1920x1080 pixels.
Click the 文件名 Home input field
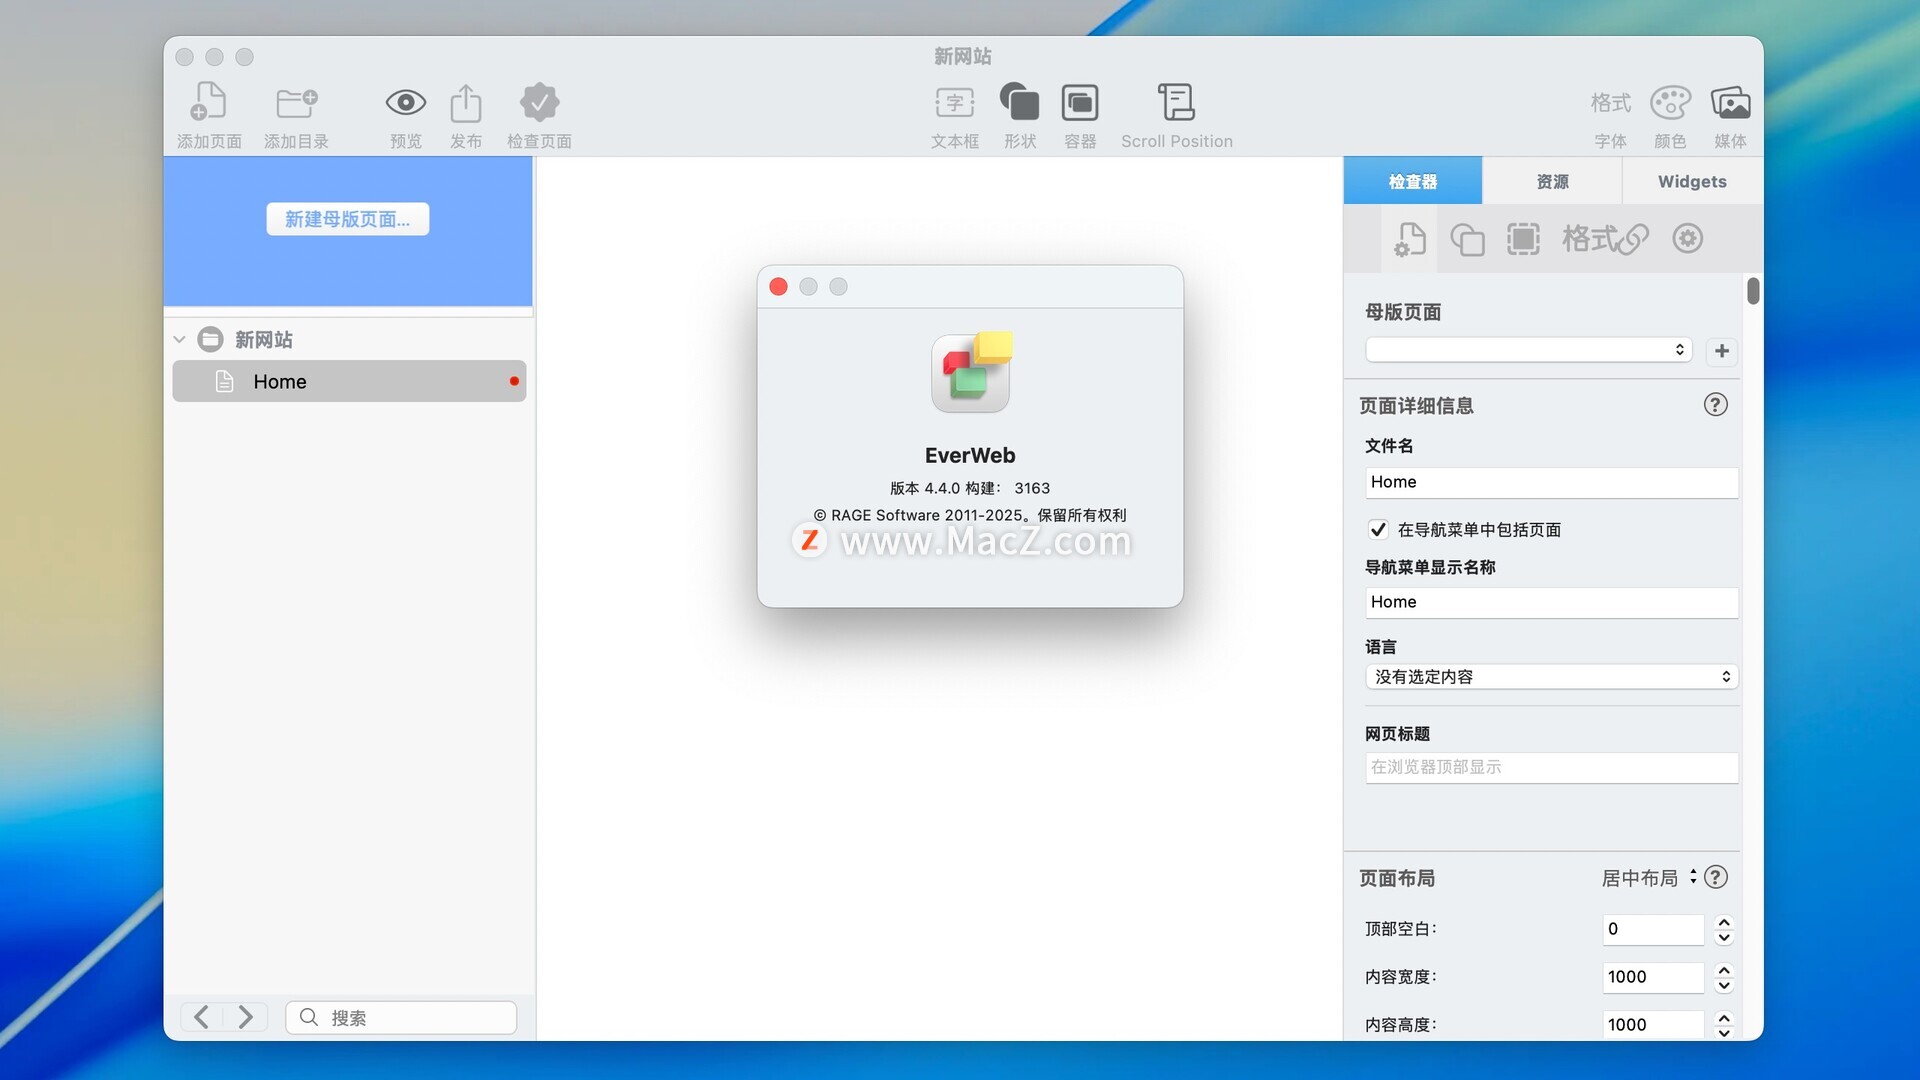click(1551, 482)
